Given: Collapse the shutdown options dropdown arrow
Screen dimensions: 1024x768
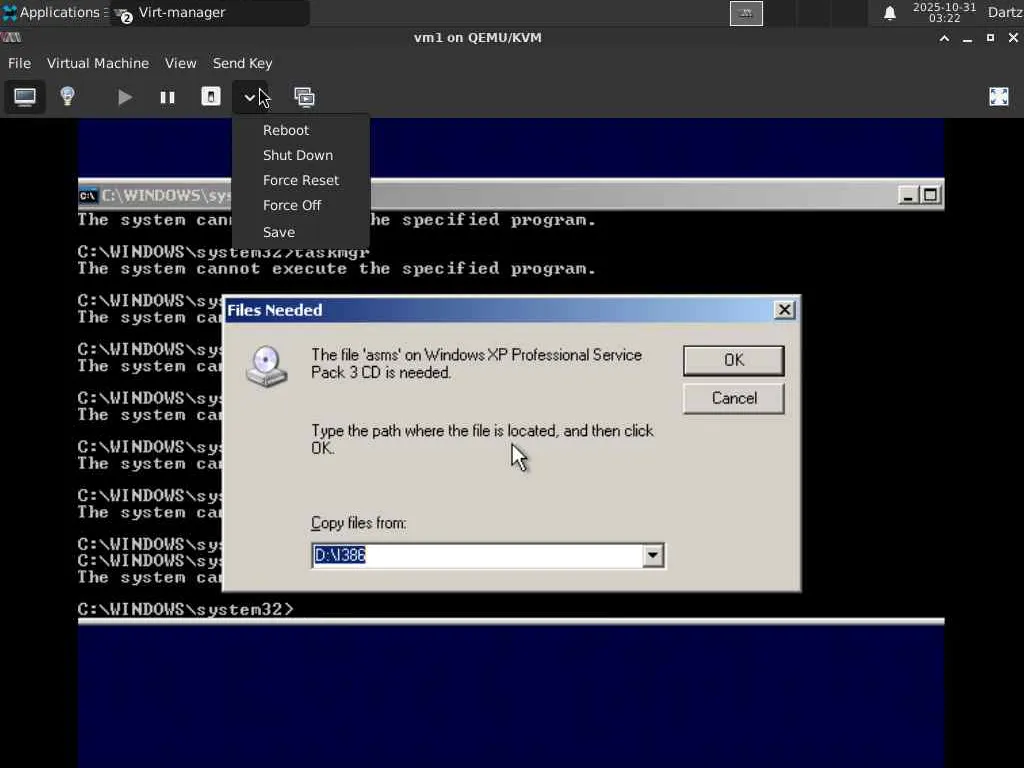Looking at the screenshot, I should coord(249,97).
